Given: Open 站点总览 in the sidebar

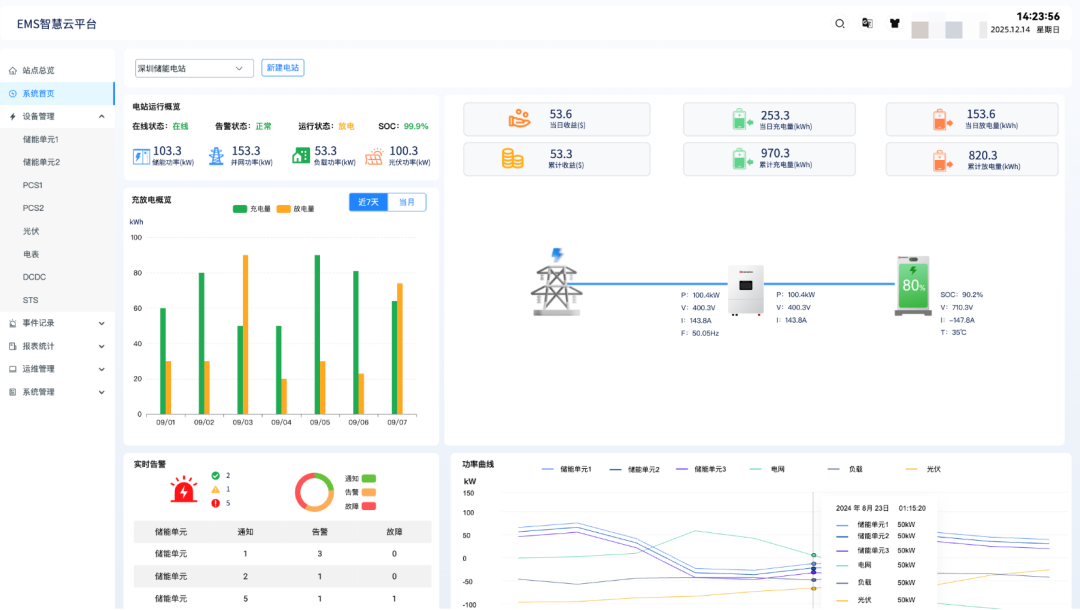Looking at the screenshot, I should pyautogui.click(x=38, y=70).
